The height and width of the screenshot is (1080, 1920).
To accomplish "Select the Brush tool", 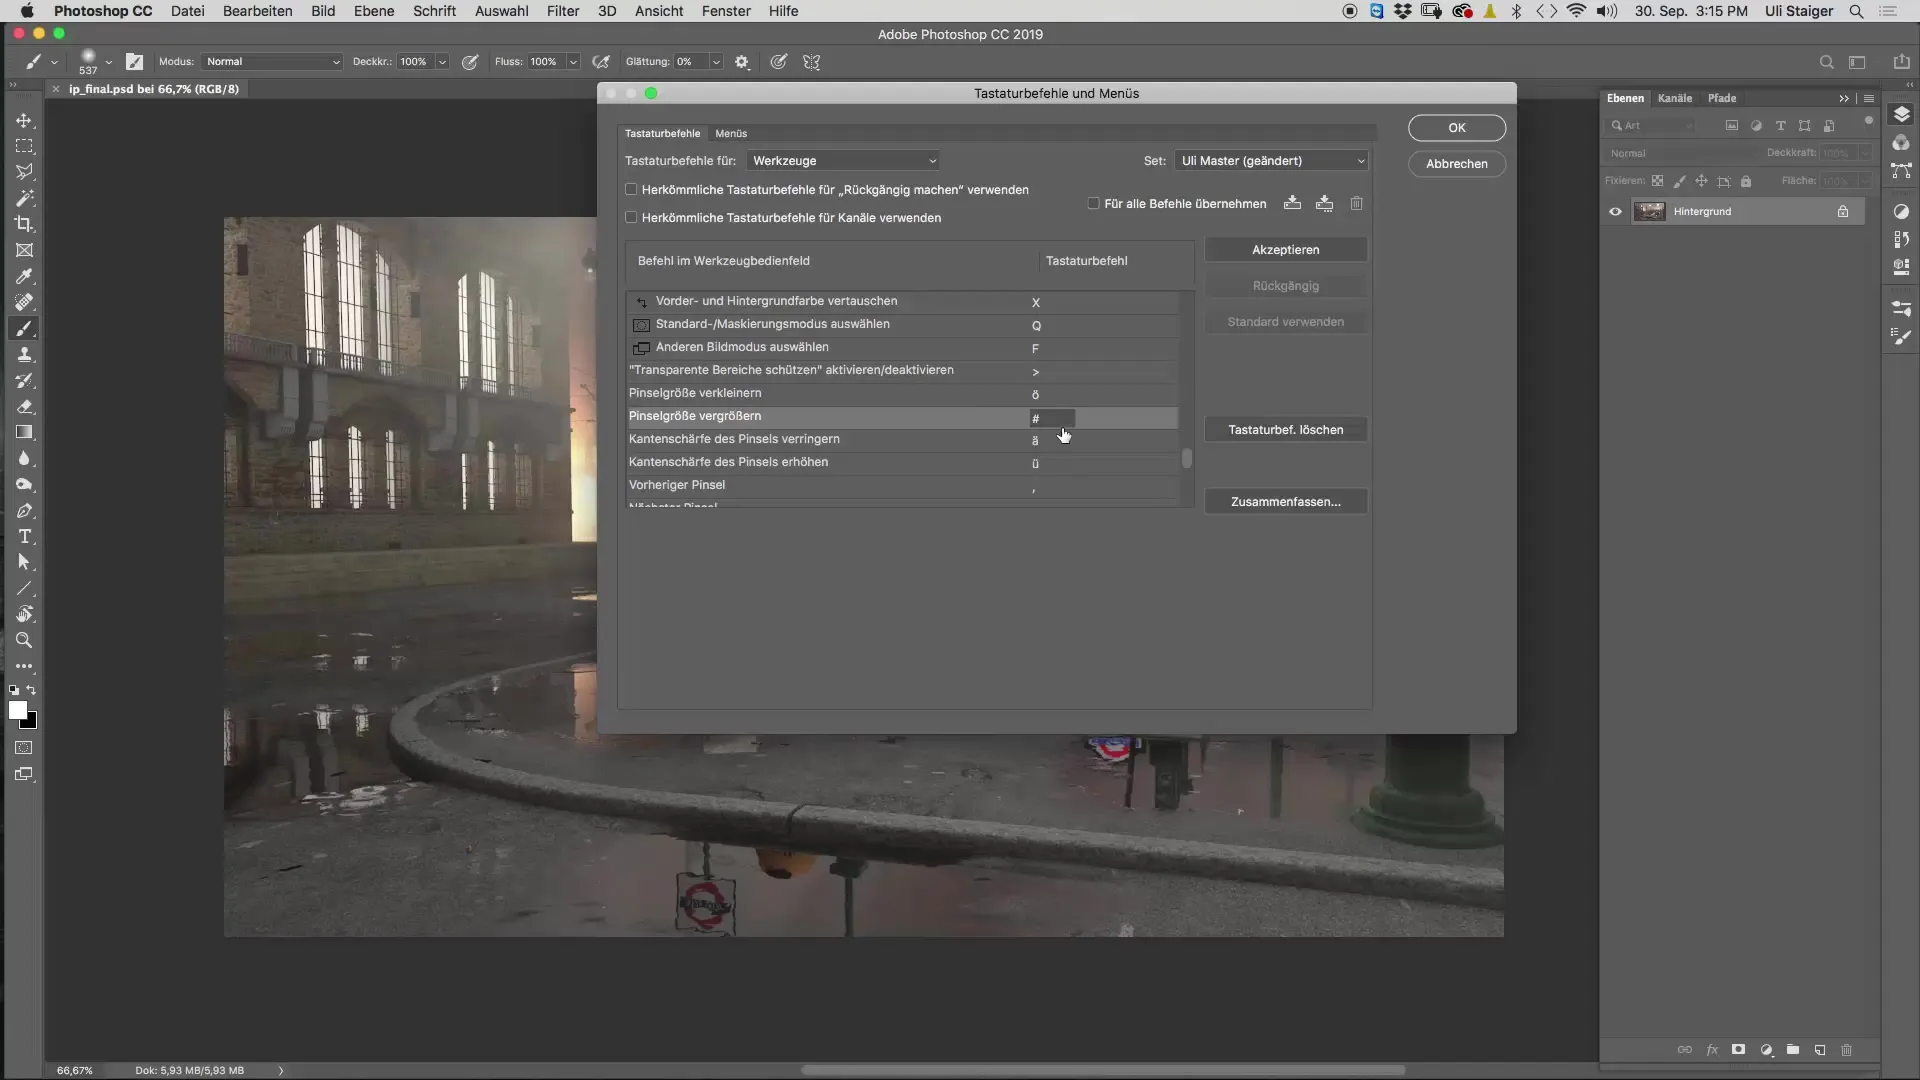I will (x=24, y=328).
